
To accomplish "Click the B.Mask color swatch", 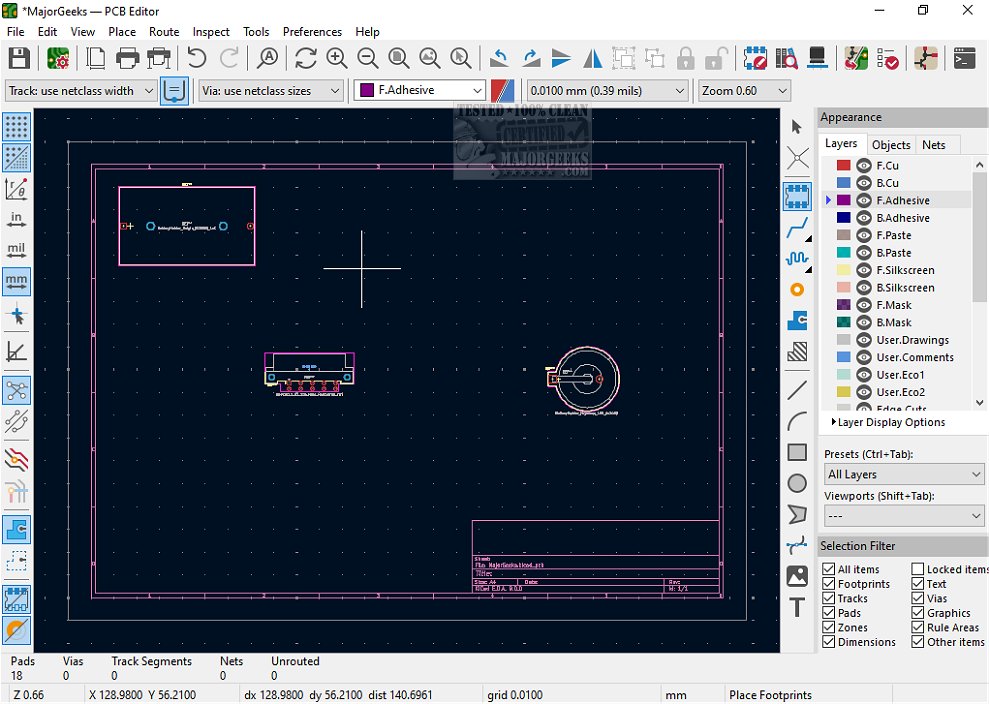I will pyautogui.click(x=843, y=323).
